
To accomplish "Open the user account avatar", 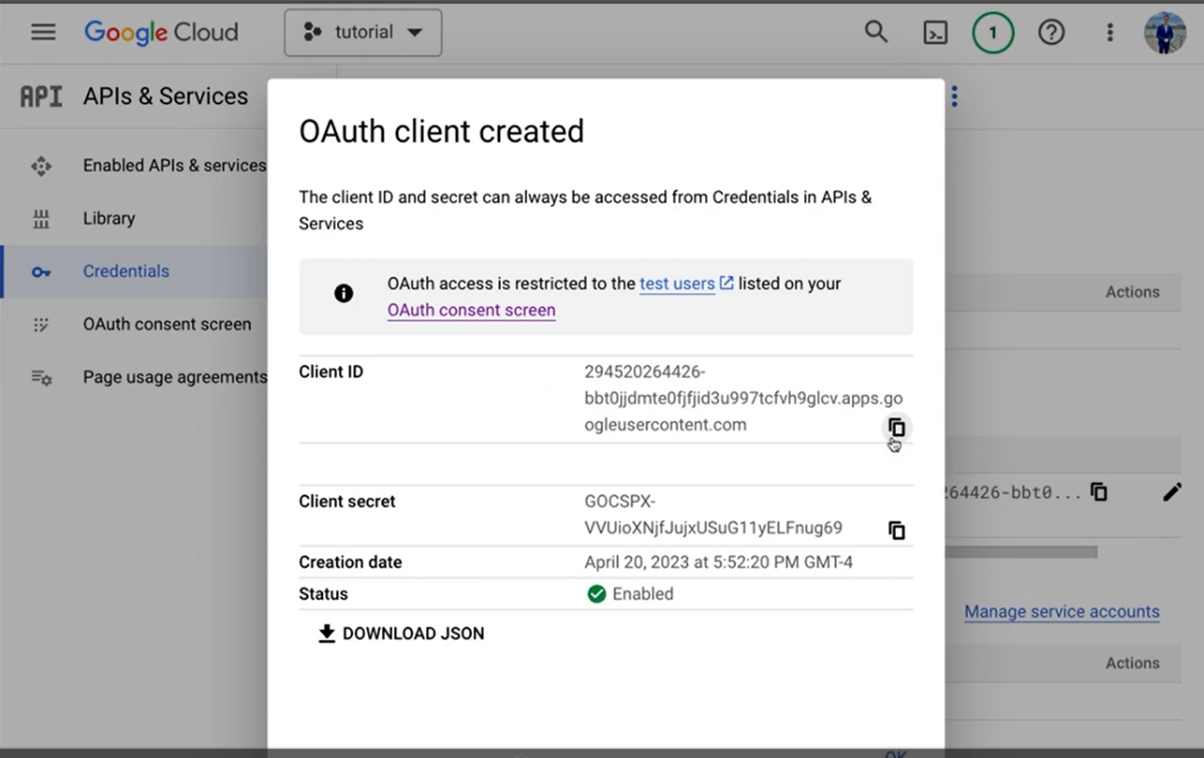I will [x=1164, y=32].
